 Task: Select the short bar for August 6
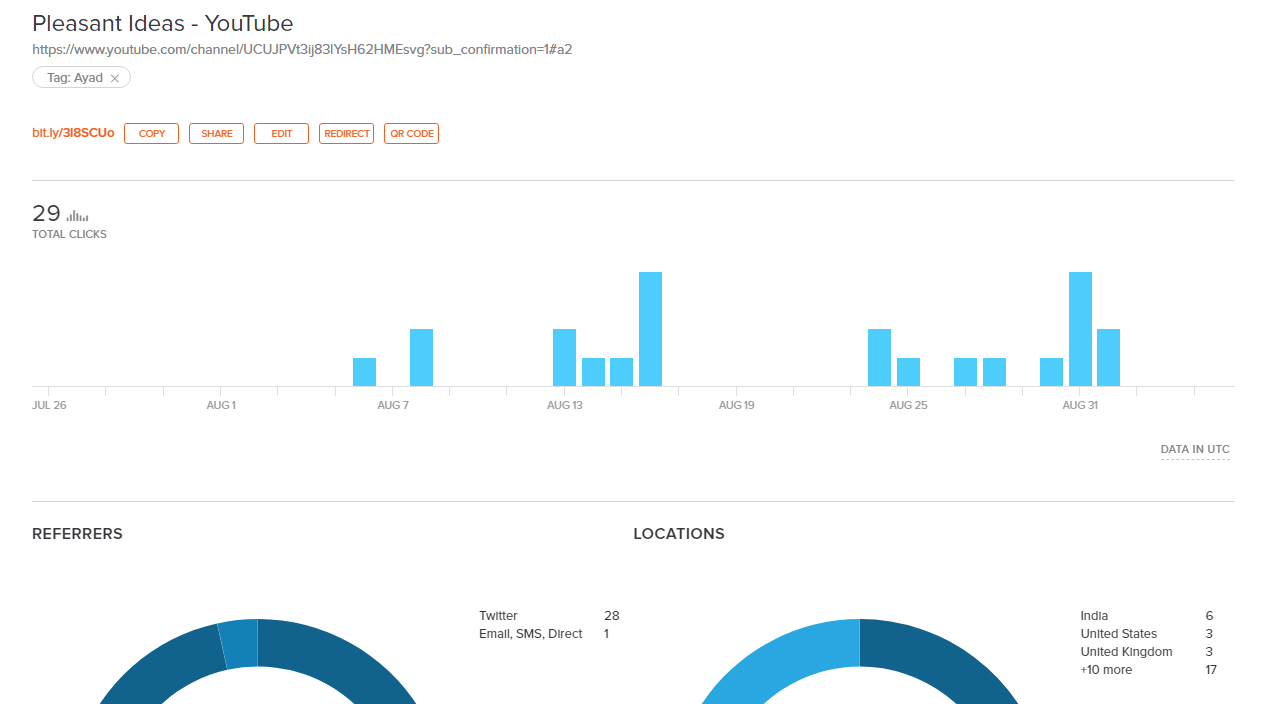pyautogui.click(x=364, y=372)
